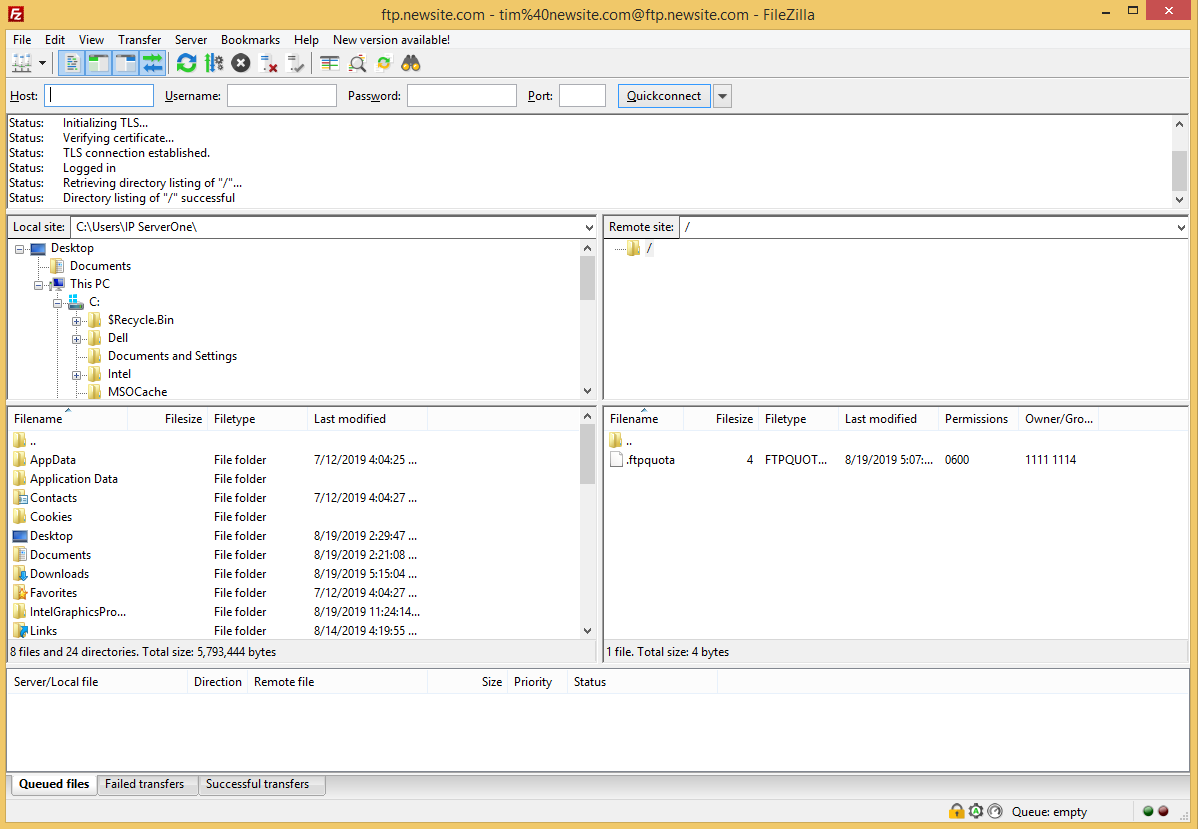Image resolution: width=1198 pixels, height=829 pixels.
Task: Select Desktop folder icon in local list
Action: pyautogui.click(x=20, y=536)
